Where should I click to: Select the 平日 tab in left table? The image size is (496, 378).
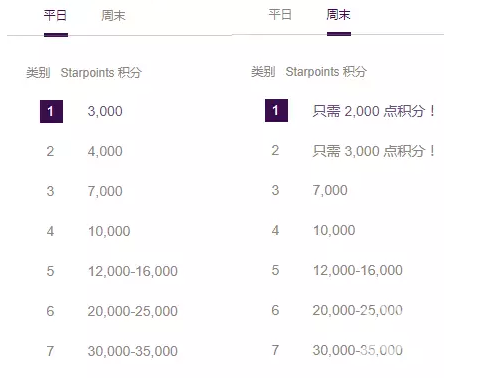55,16
